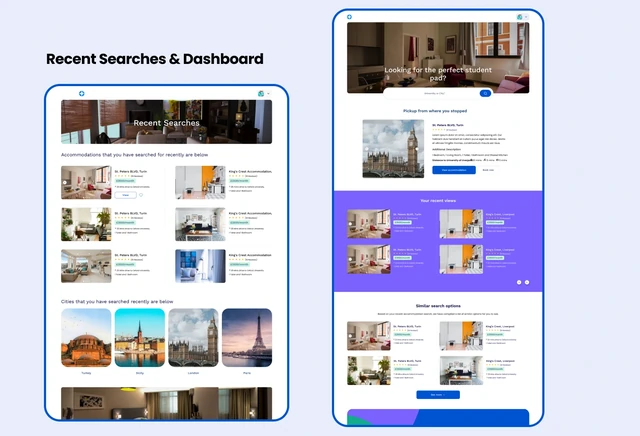Click 'Accommodations that you have searched for recently' text
The image size is (640, 436).
click(x=135, y=155)
